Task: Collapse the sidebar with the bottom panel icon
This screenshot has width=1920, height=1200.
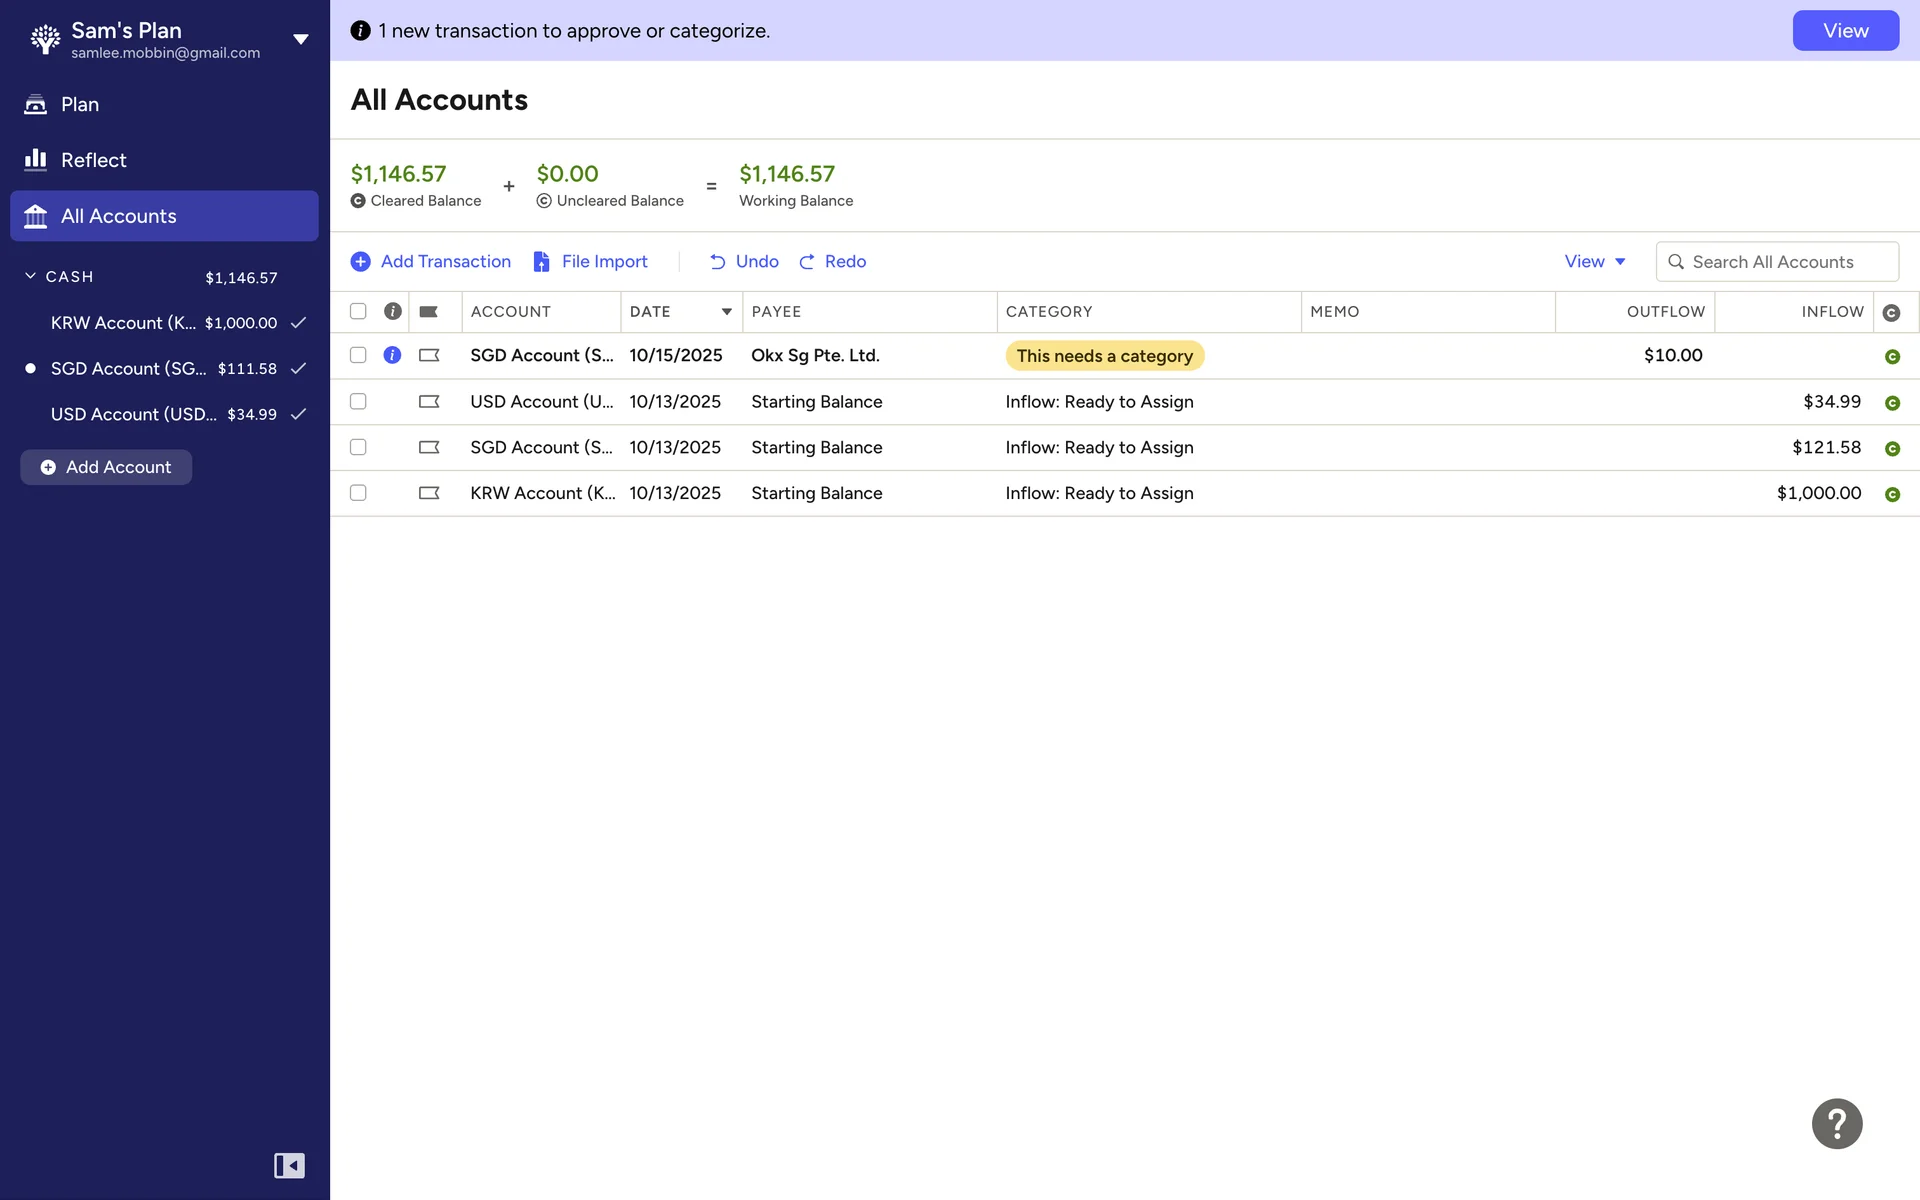Action: point(289,1165)
